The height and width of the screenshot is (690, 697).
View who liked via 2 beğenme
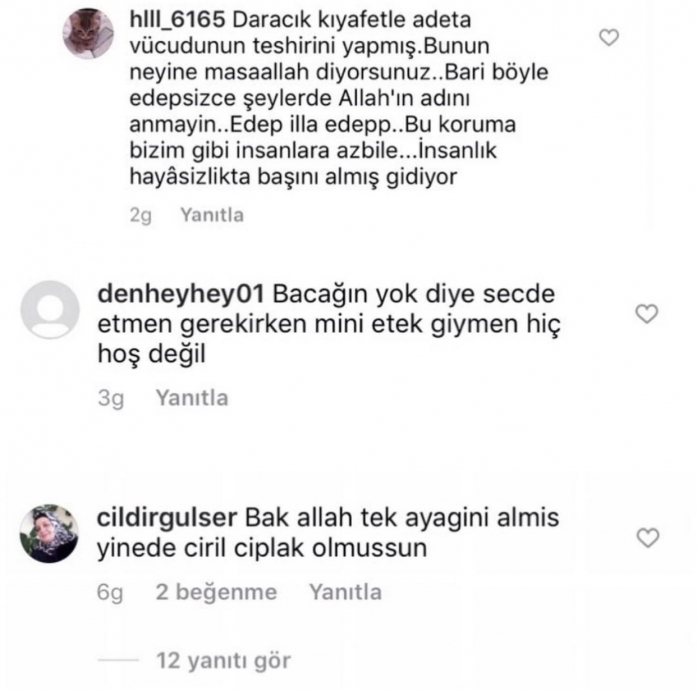tap(216, 592)
